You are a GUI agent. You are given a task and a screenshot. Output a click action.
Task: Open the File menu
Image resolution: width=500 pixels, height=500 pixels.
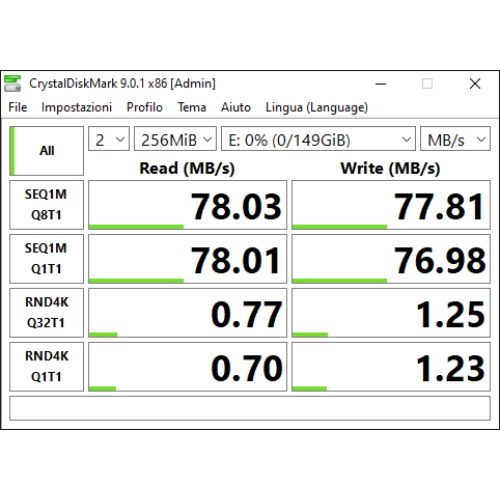click(x=18, y=107)
